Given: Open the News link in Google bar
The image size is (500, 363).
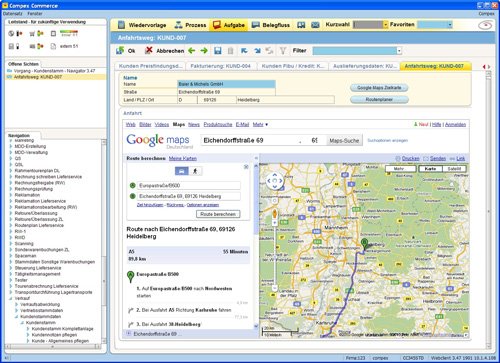Looking at the screenshot, I should (x=194, y=124).
